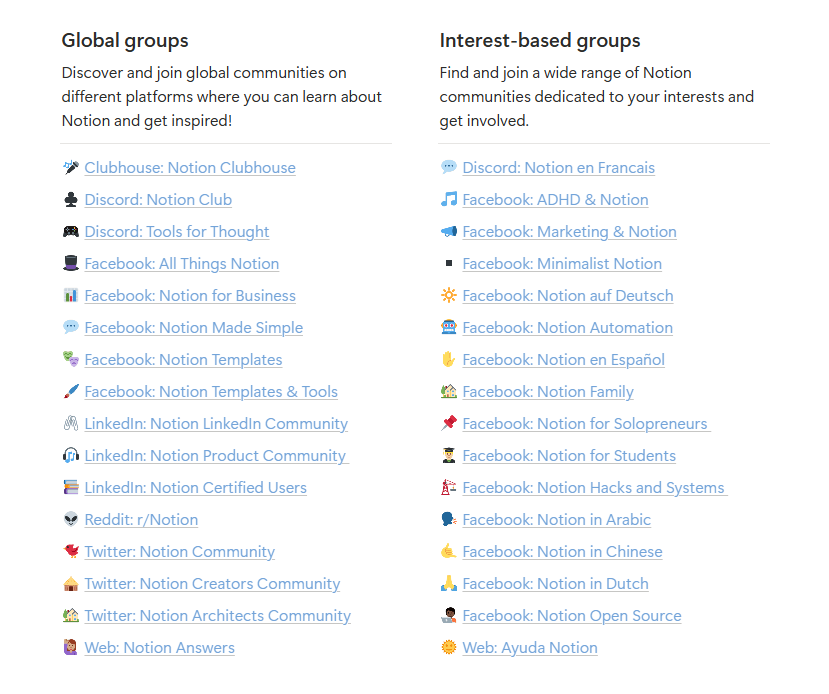The width and height of the screenshot is (829, 694).
Task: Click the bar chart icon for Notion for Business
Action: coord(70,296)
